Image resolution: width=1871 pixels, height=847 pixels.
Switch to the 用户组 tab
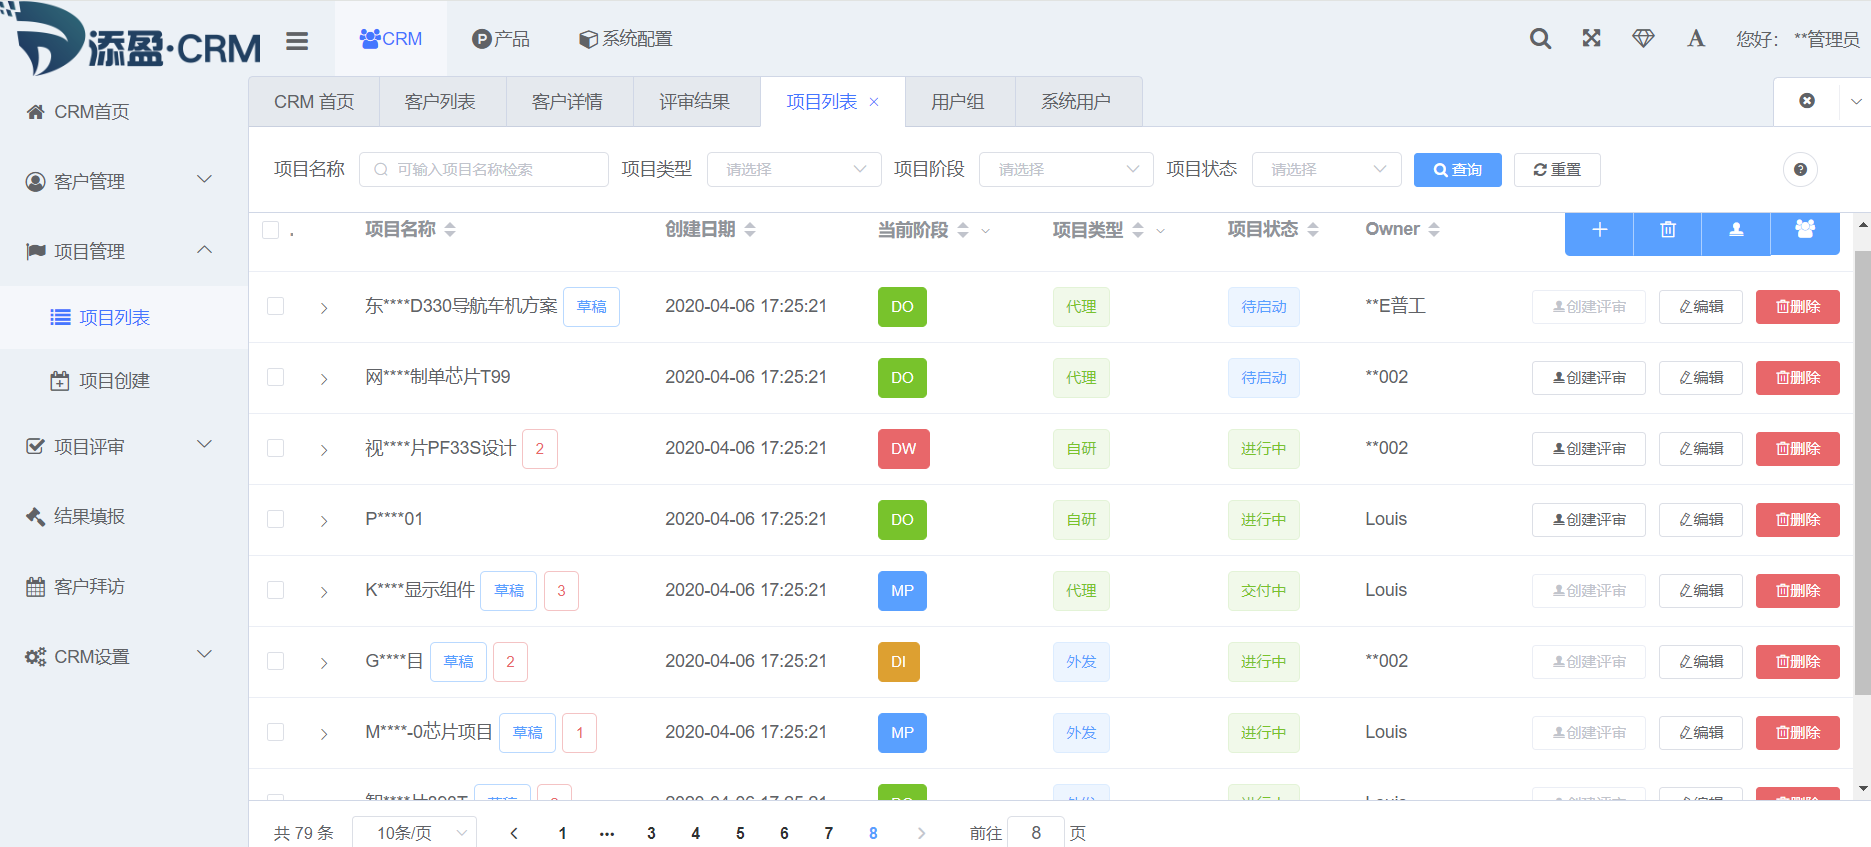pyautogui.click(x=958, y=102)
